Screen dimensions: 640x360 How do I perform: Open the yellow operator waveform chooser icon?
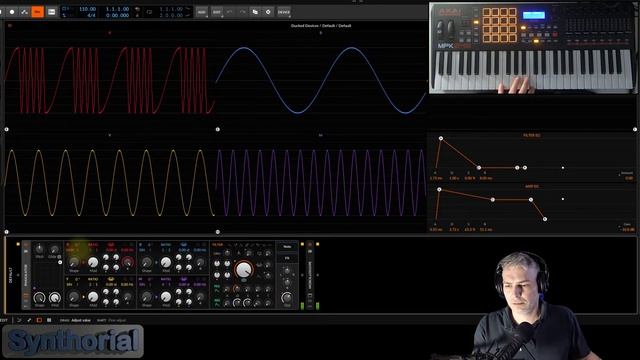(x=110, y=279)
